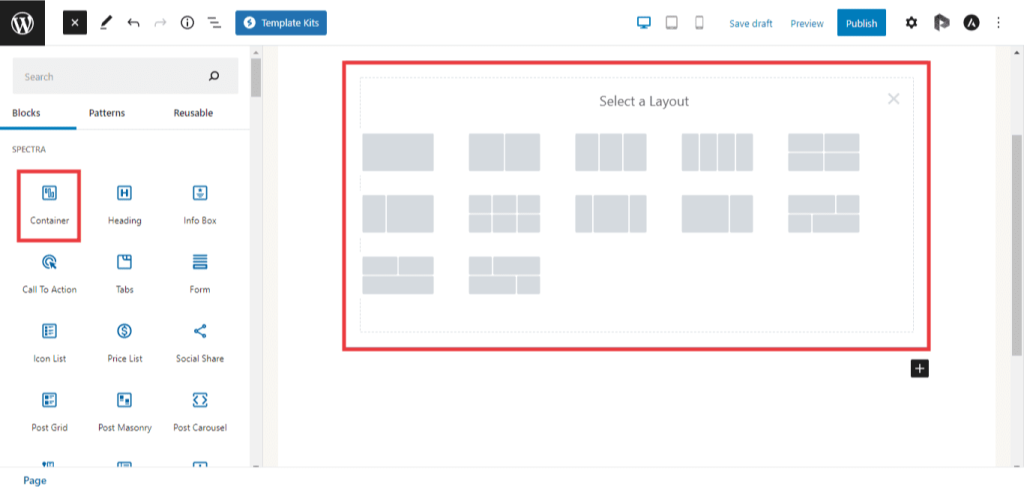
Task: Switch to mobile preview mode
Action: 699,23
